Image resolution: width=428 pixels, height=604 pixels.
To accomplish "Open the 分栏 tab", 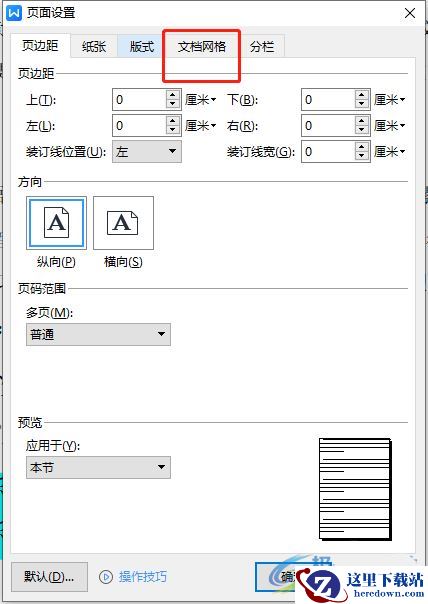I will (262, 47).
